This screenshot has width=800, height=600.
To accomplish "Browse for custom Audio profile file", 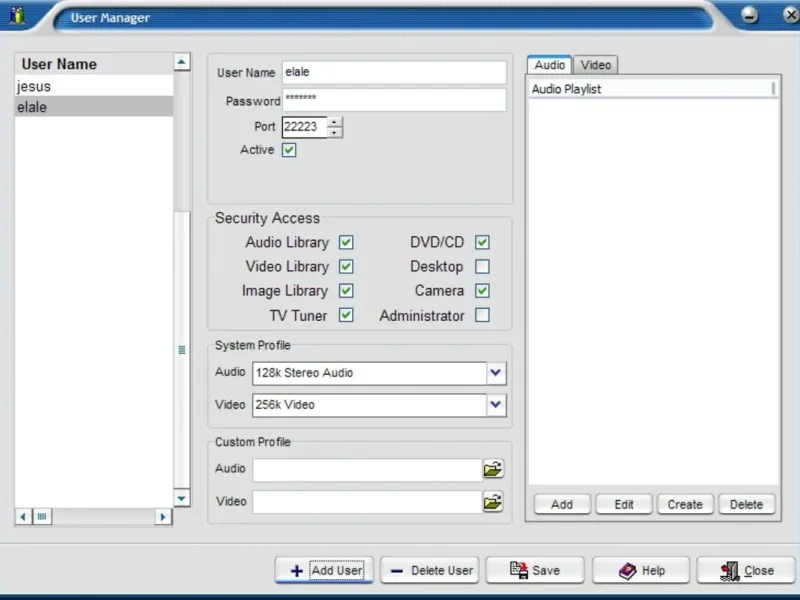I will (493, 469).
